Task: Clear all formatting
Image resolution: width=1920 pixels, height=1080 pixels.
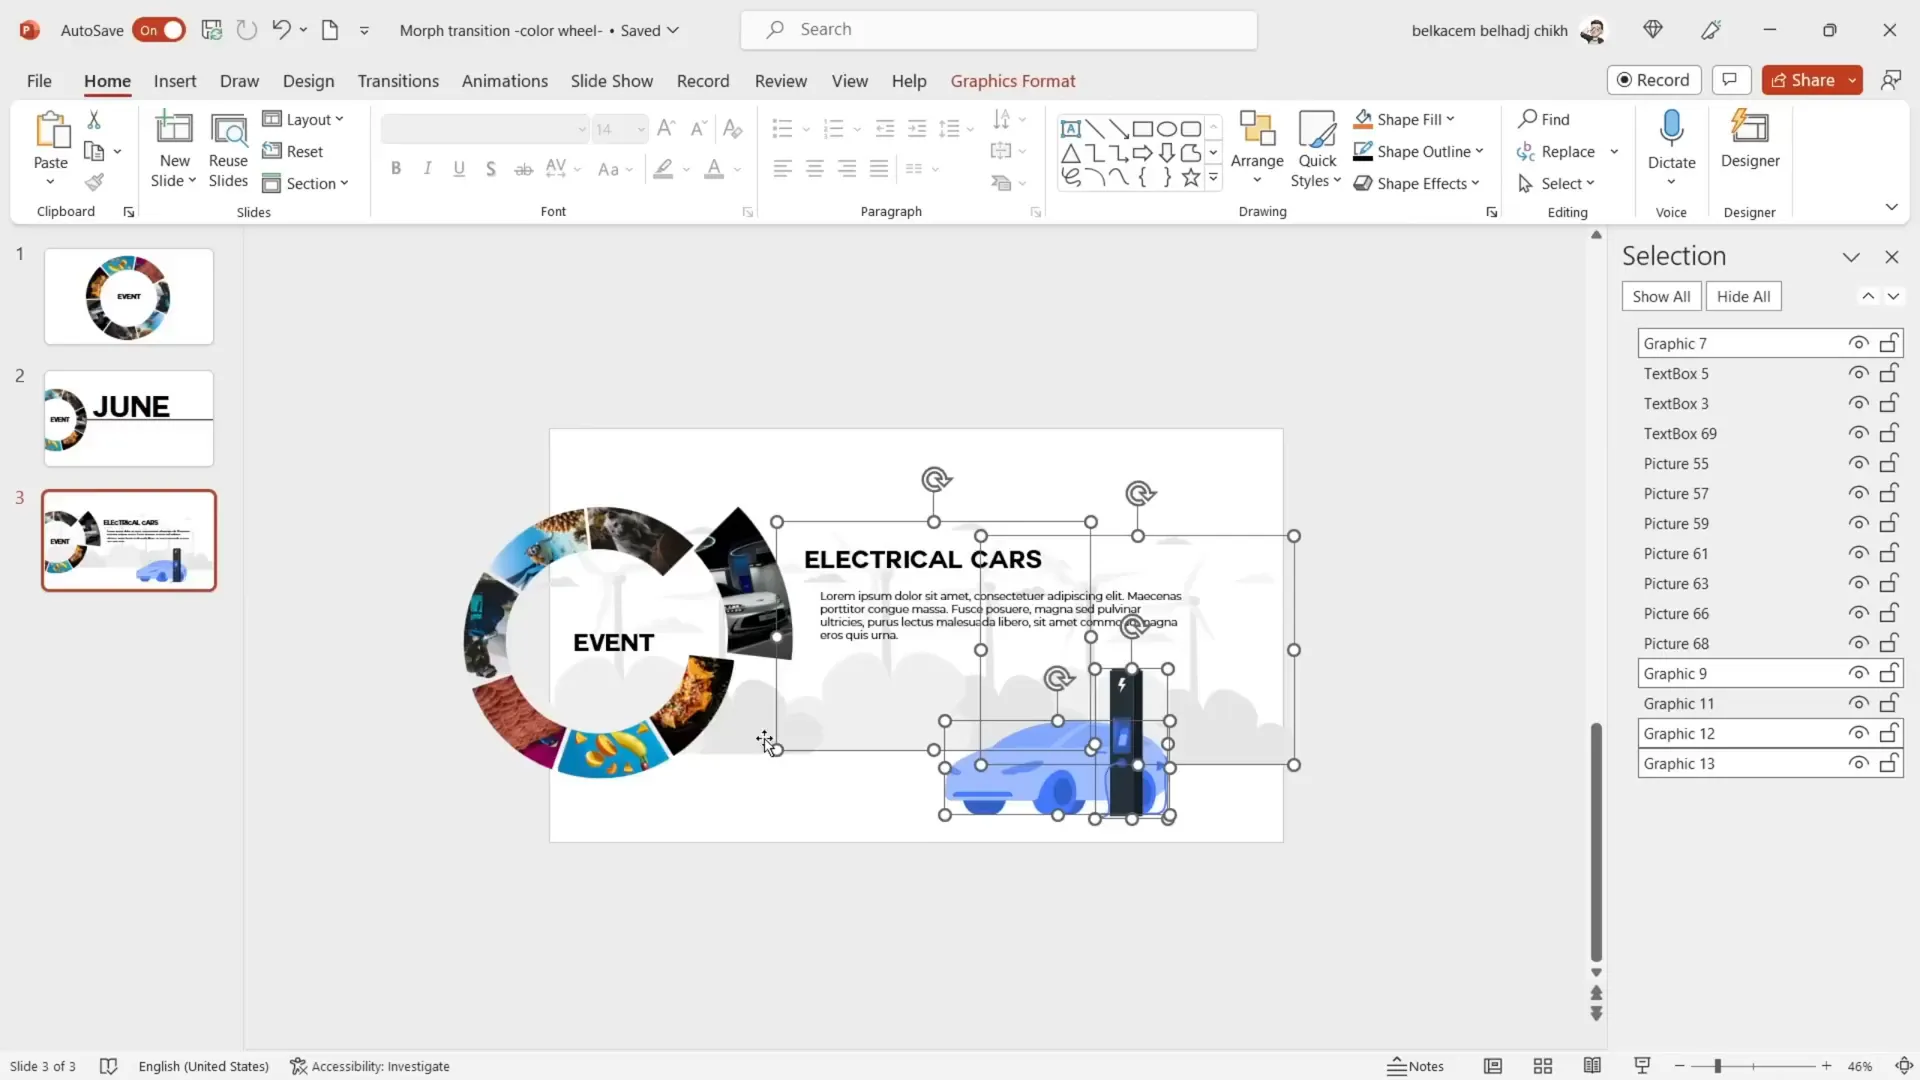Action: click(732, 128)
